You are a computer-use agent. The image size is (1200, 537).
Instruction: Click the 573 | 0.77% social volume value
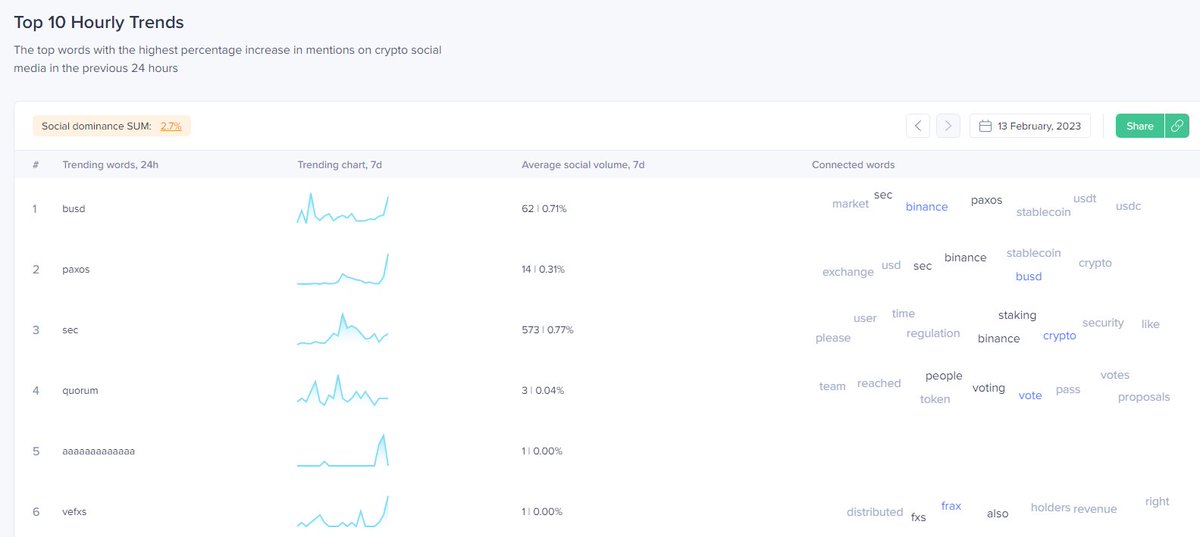click(547, 330)
